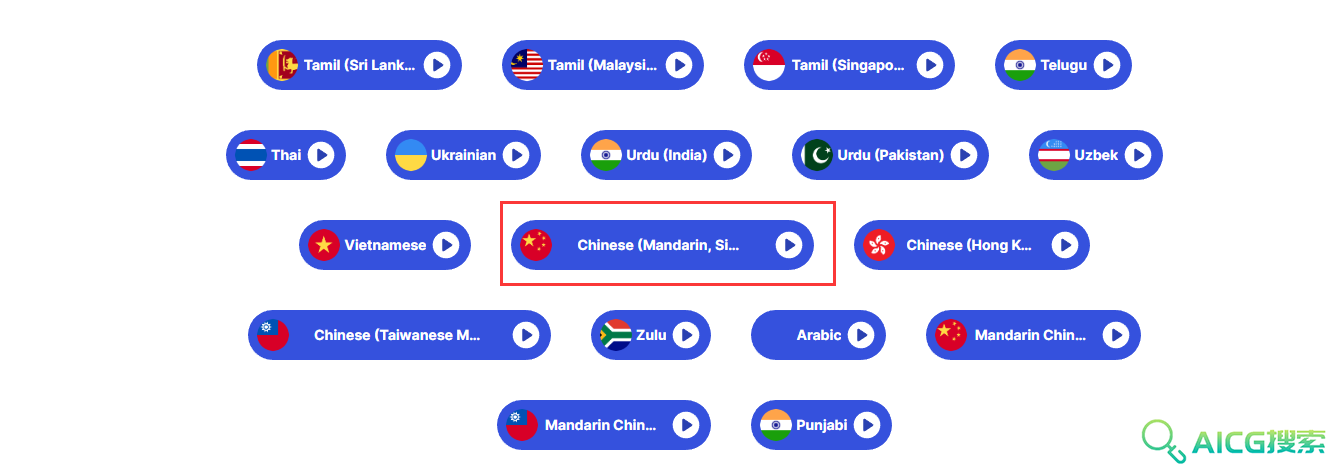
Task: Play the Chinese (Taiwanese Mandarin) sample
Action: (x=526, y=335)
